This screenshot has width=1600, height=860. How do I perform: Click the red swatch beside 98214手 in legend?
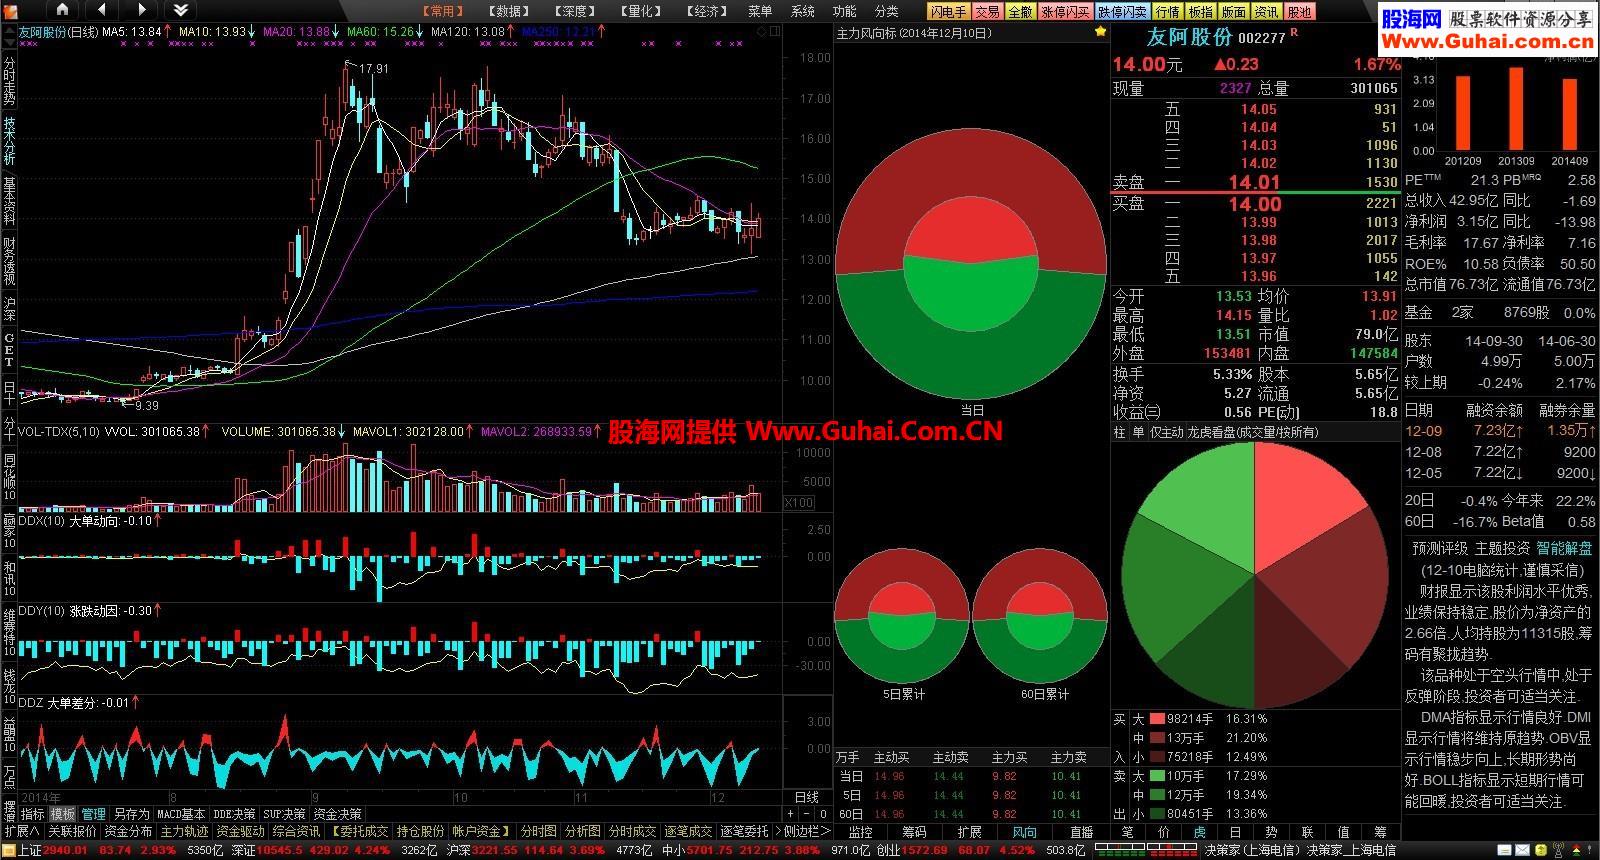coord(1158,719)
